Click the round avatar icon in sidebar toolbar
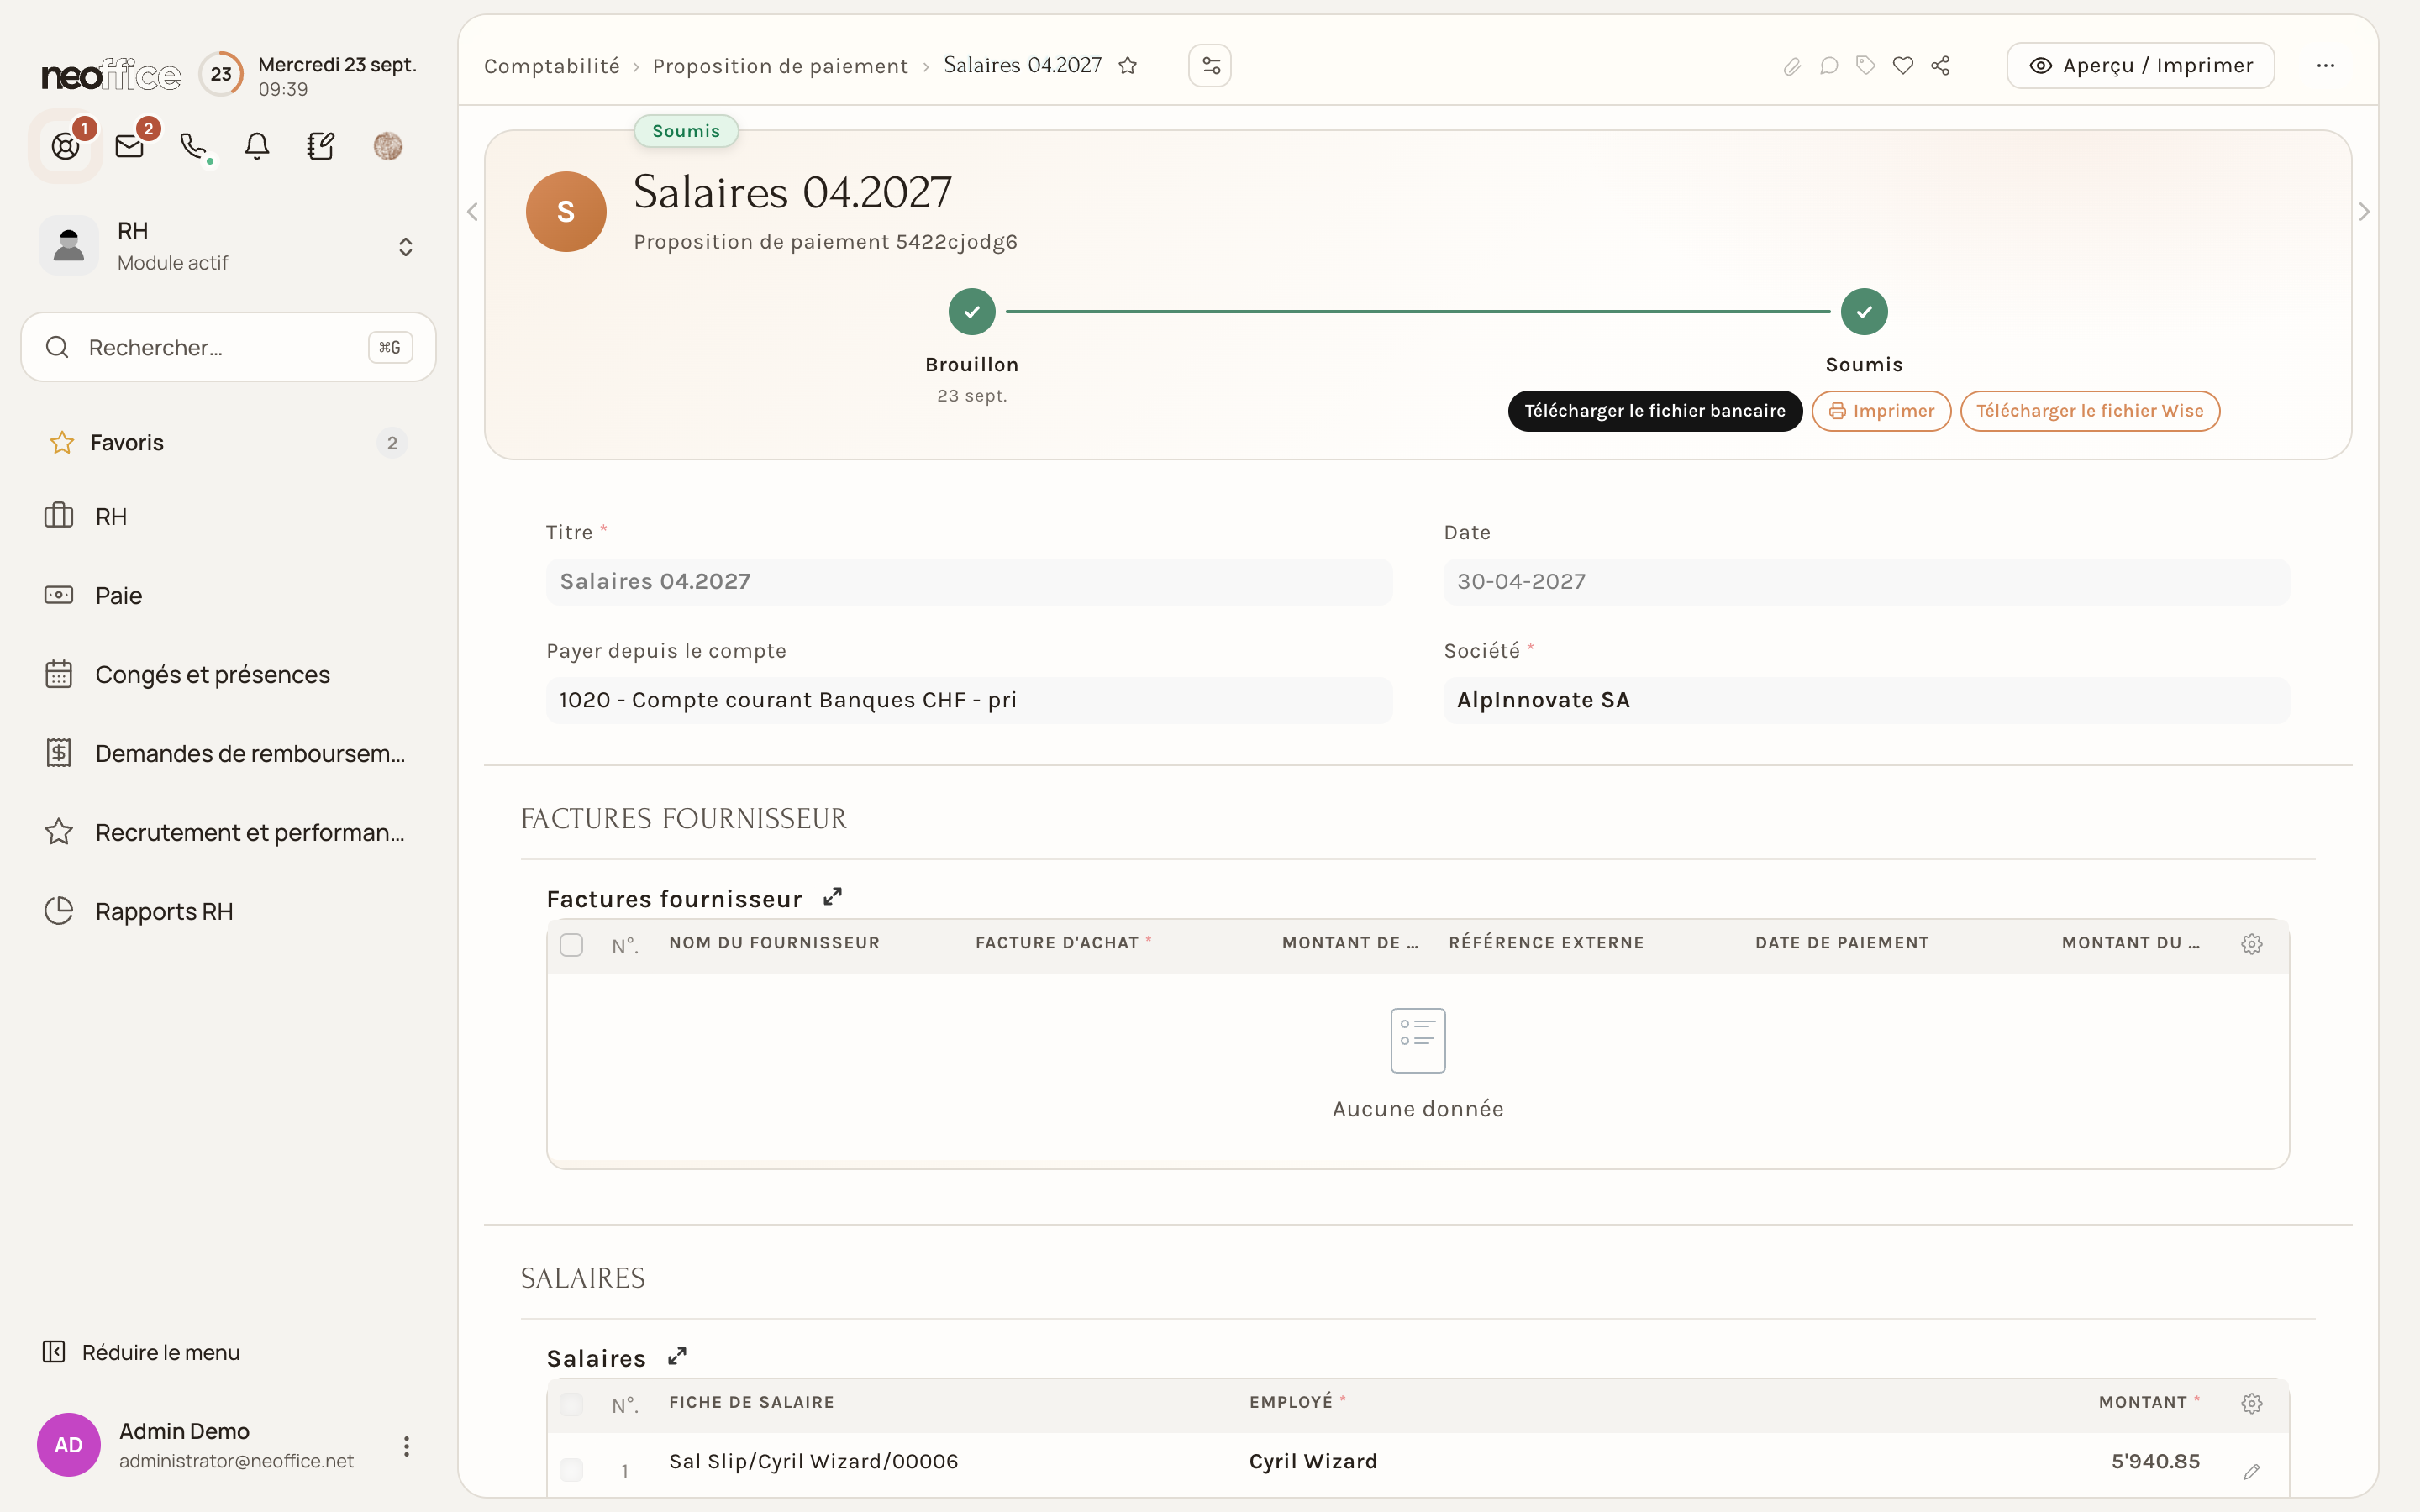The height and width of the screenshot is (1512, 2420). pyautogui.click(x=388, y=147)
